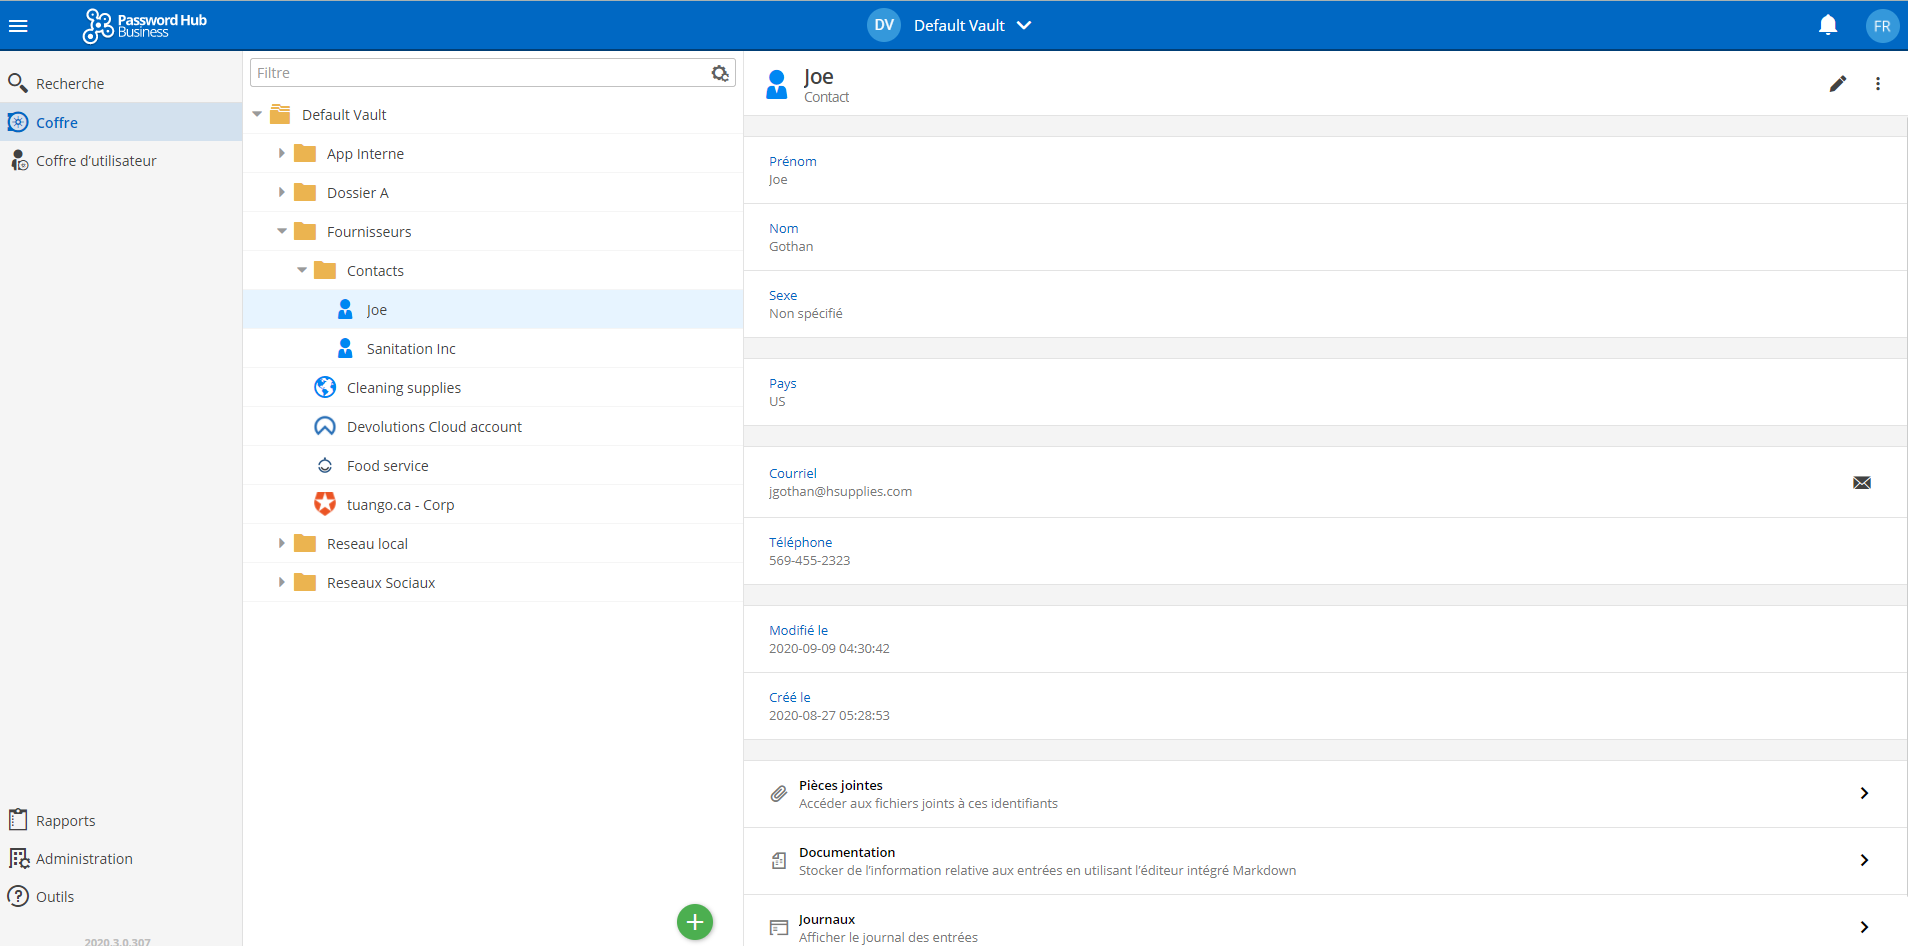Viewport: 1908px width, 946px height.
Task: Open Administration from the sidebar
Action: (x=84, y=859)
